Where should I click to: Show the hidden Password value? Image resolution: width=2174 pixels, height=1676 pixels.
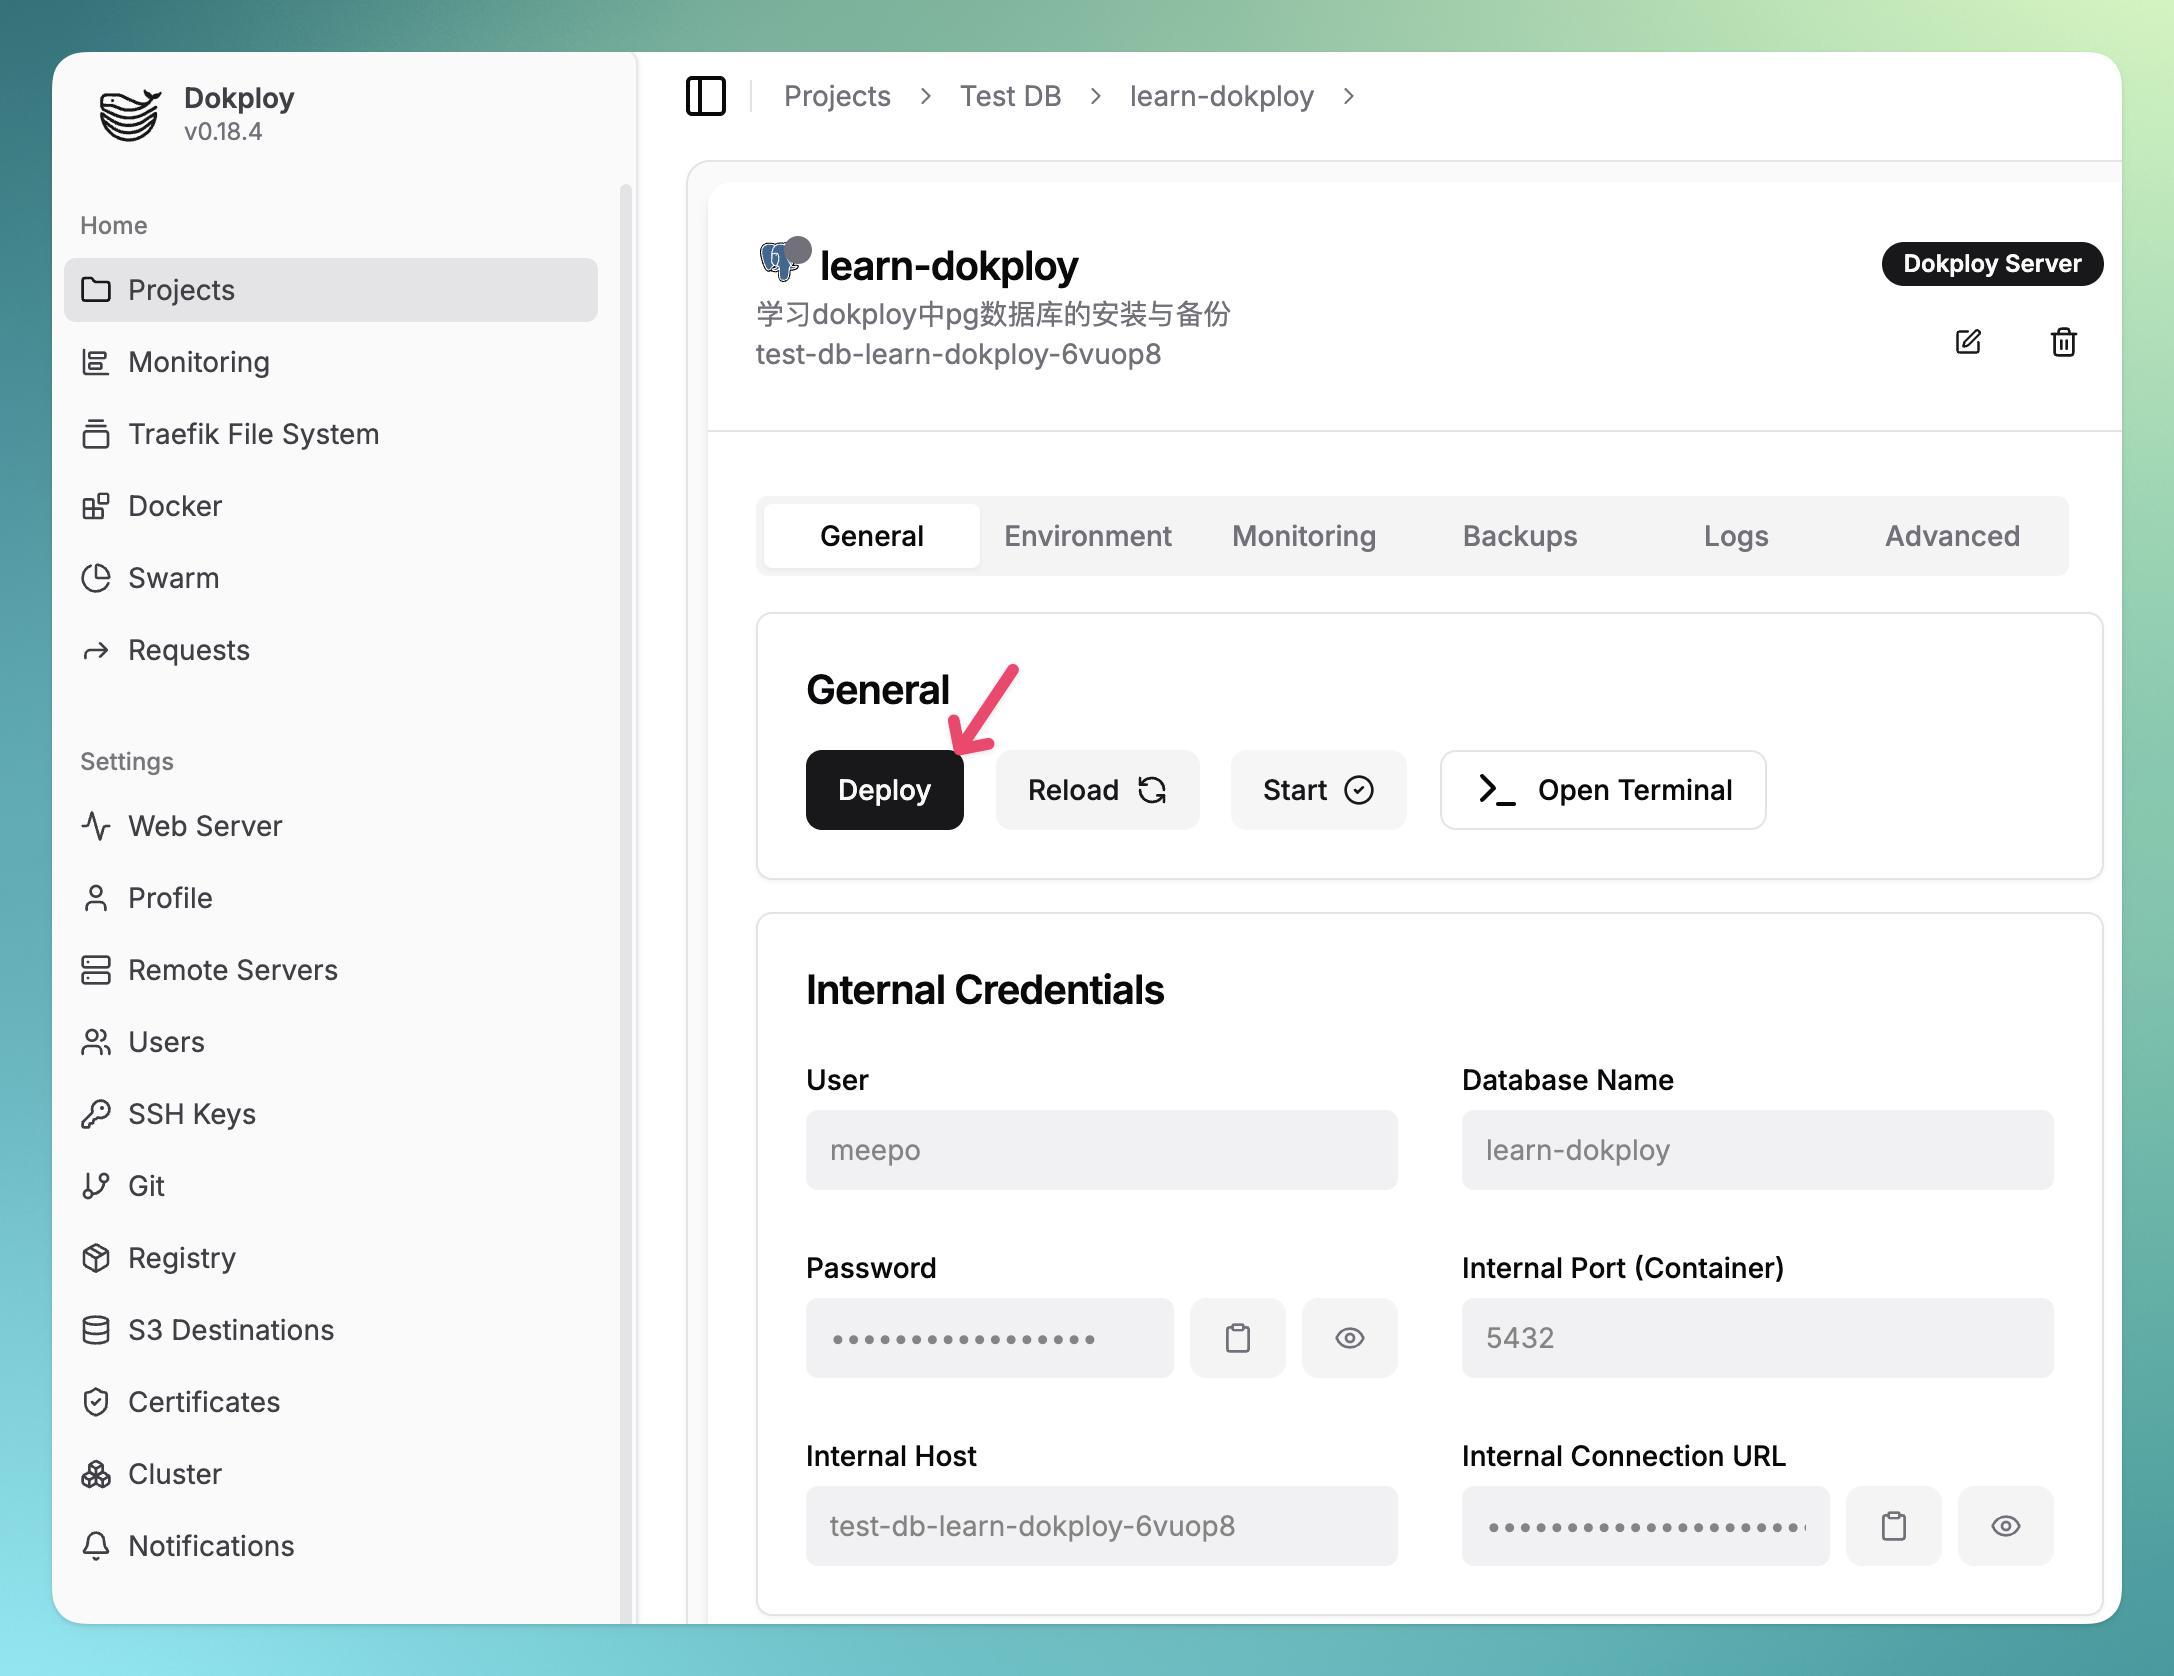tap(1350, 1338)
